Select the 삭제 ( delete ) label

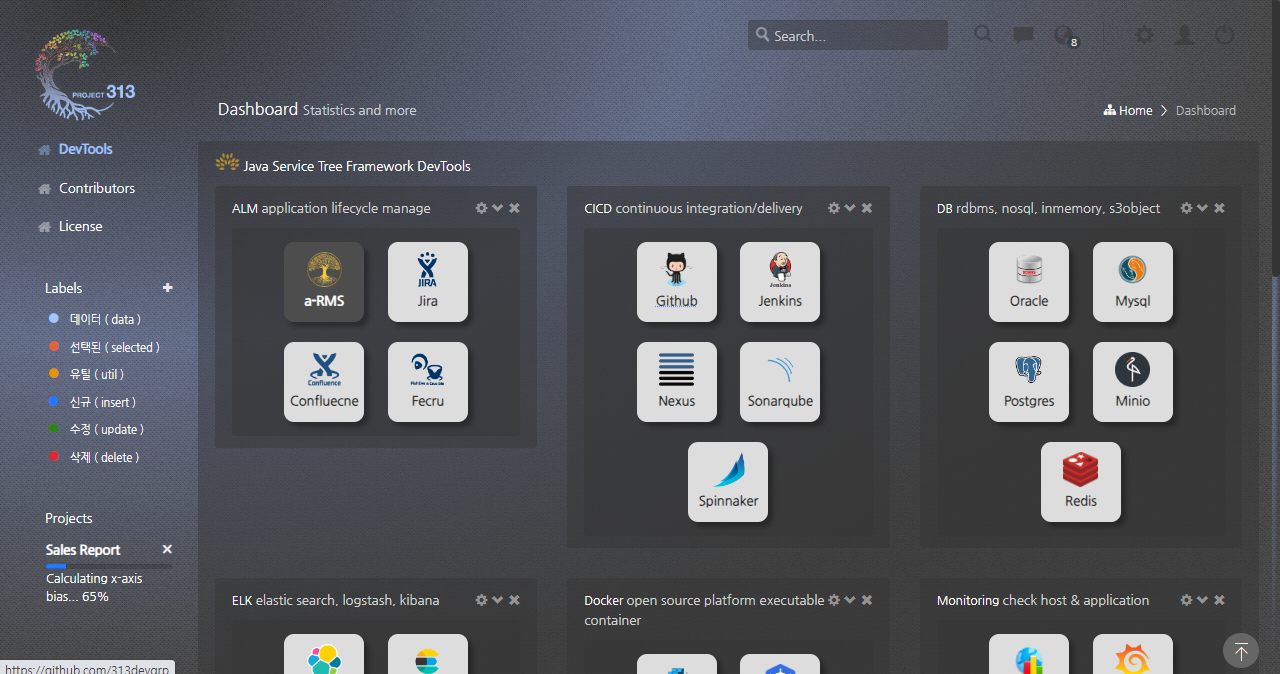coord(94,457)
